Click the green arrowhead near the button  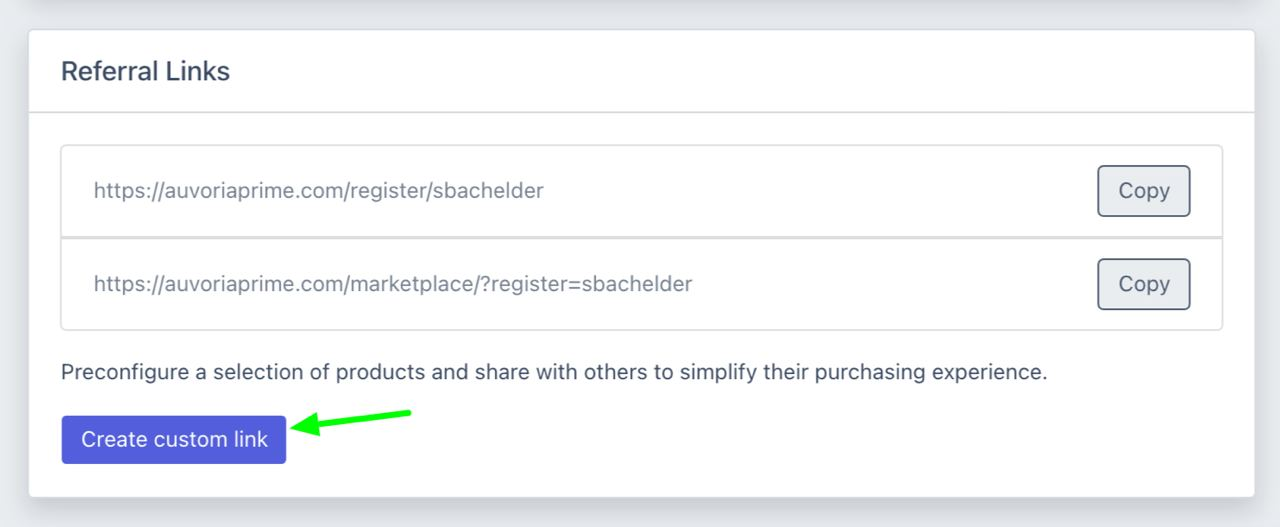tap(305, 424)
